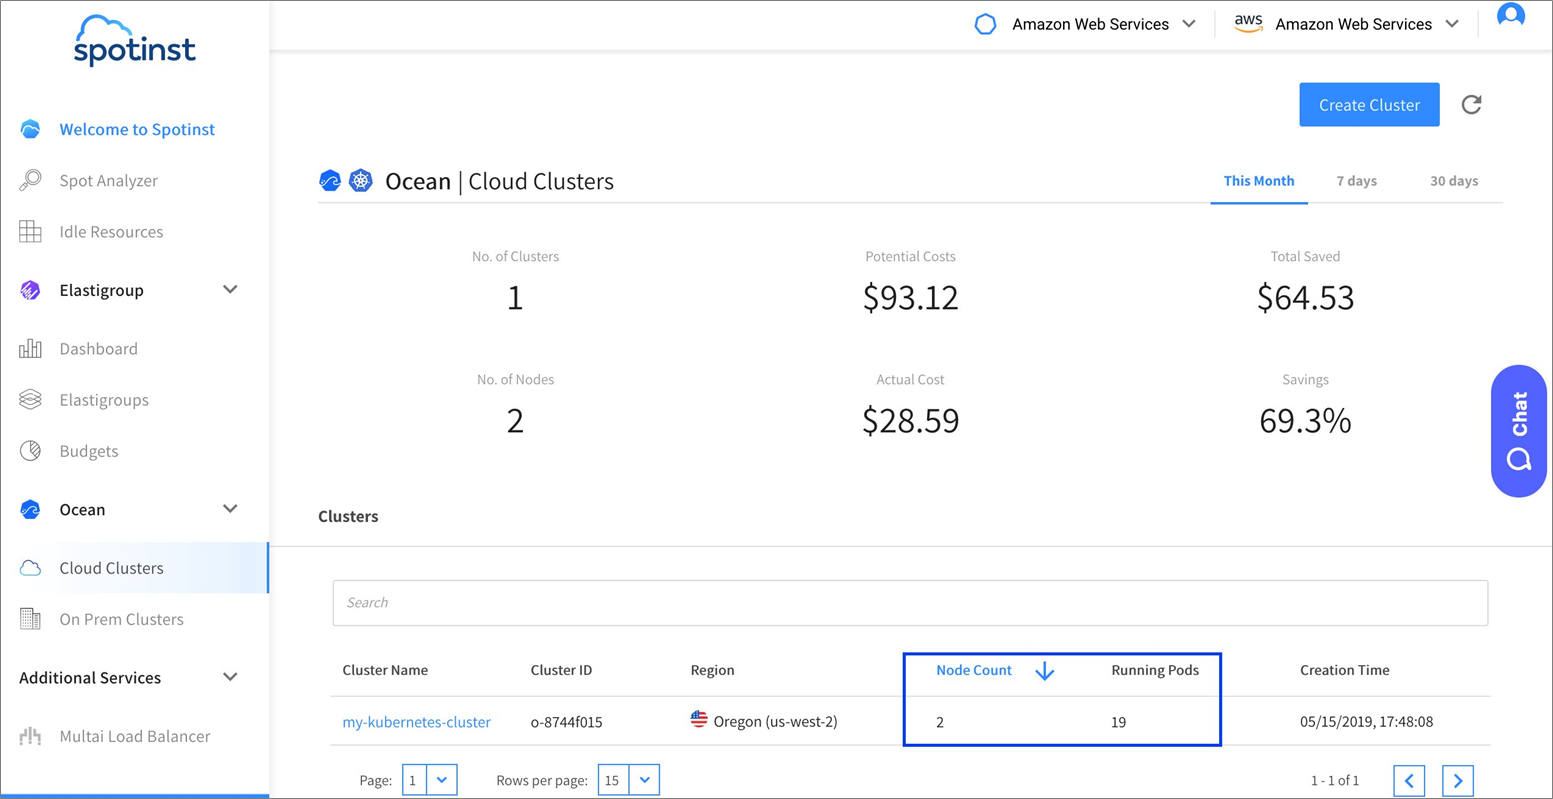
Task: Click Total Saved value $64.53
Action: pos(1305,297)
